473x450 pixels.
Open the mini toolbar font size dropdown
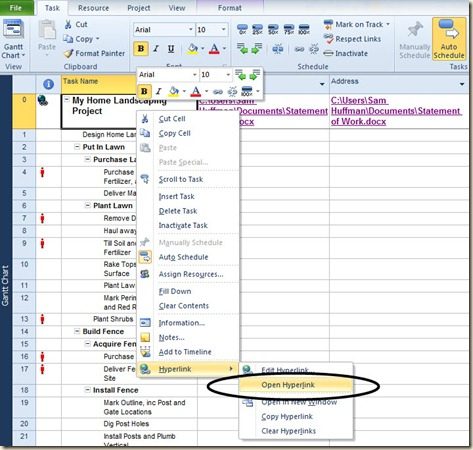pyautogui.click(x=228, y=75)
